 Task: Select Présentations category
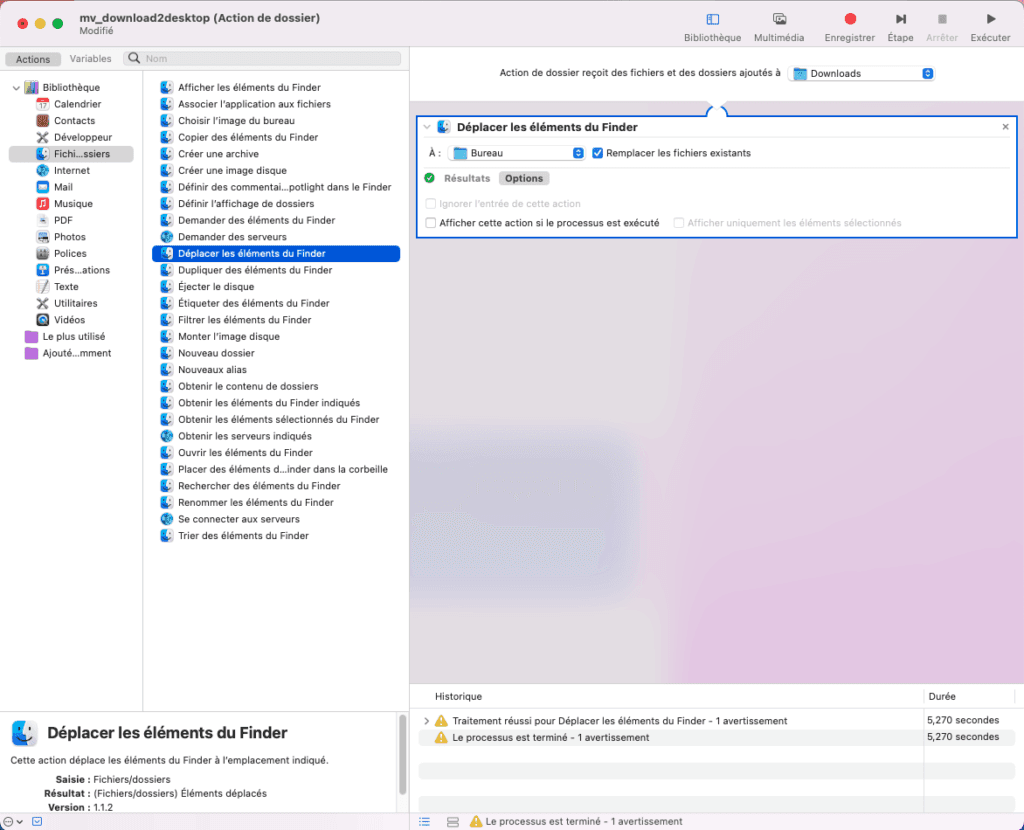coord(82,270)
